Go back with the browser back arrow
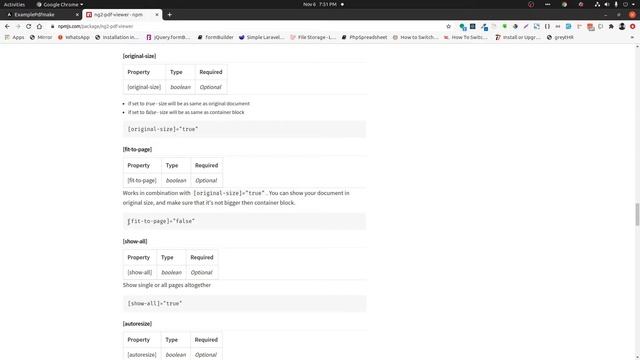 point(7,26)
